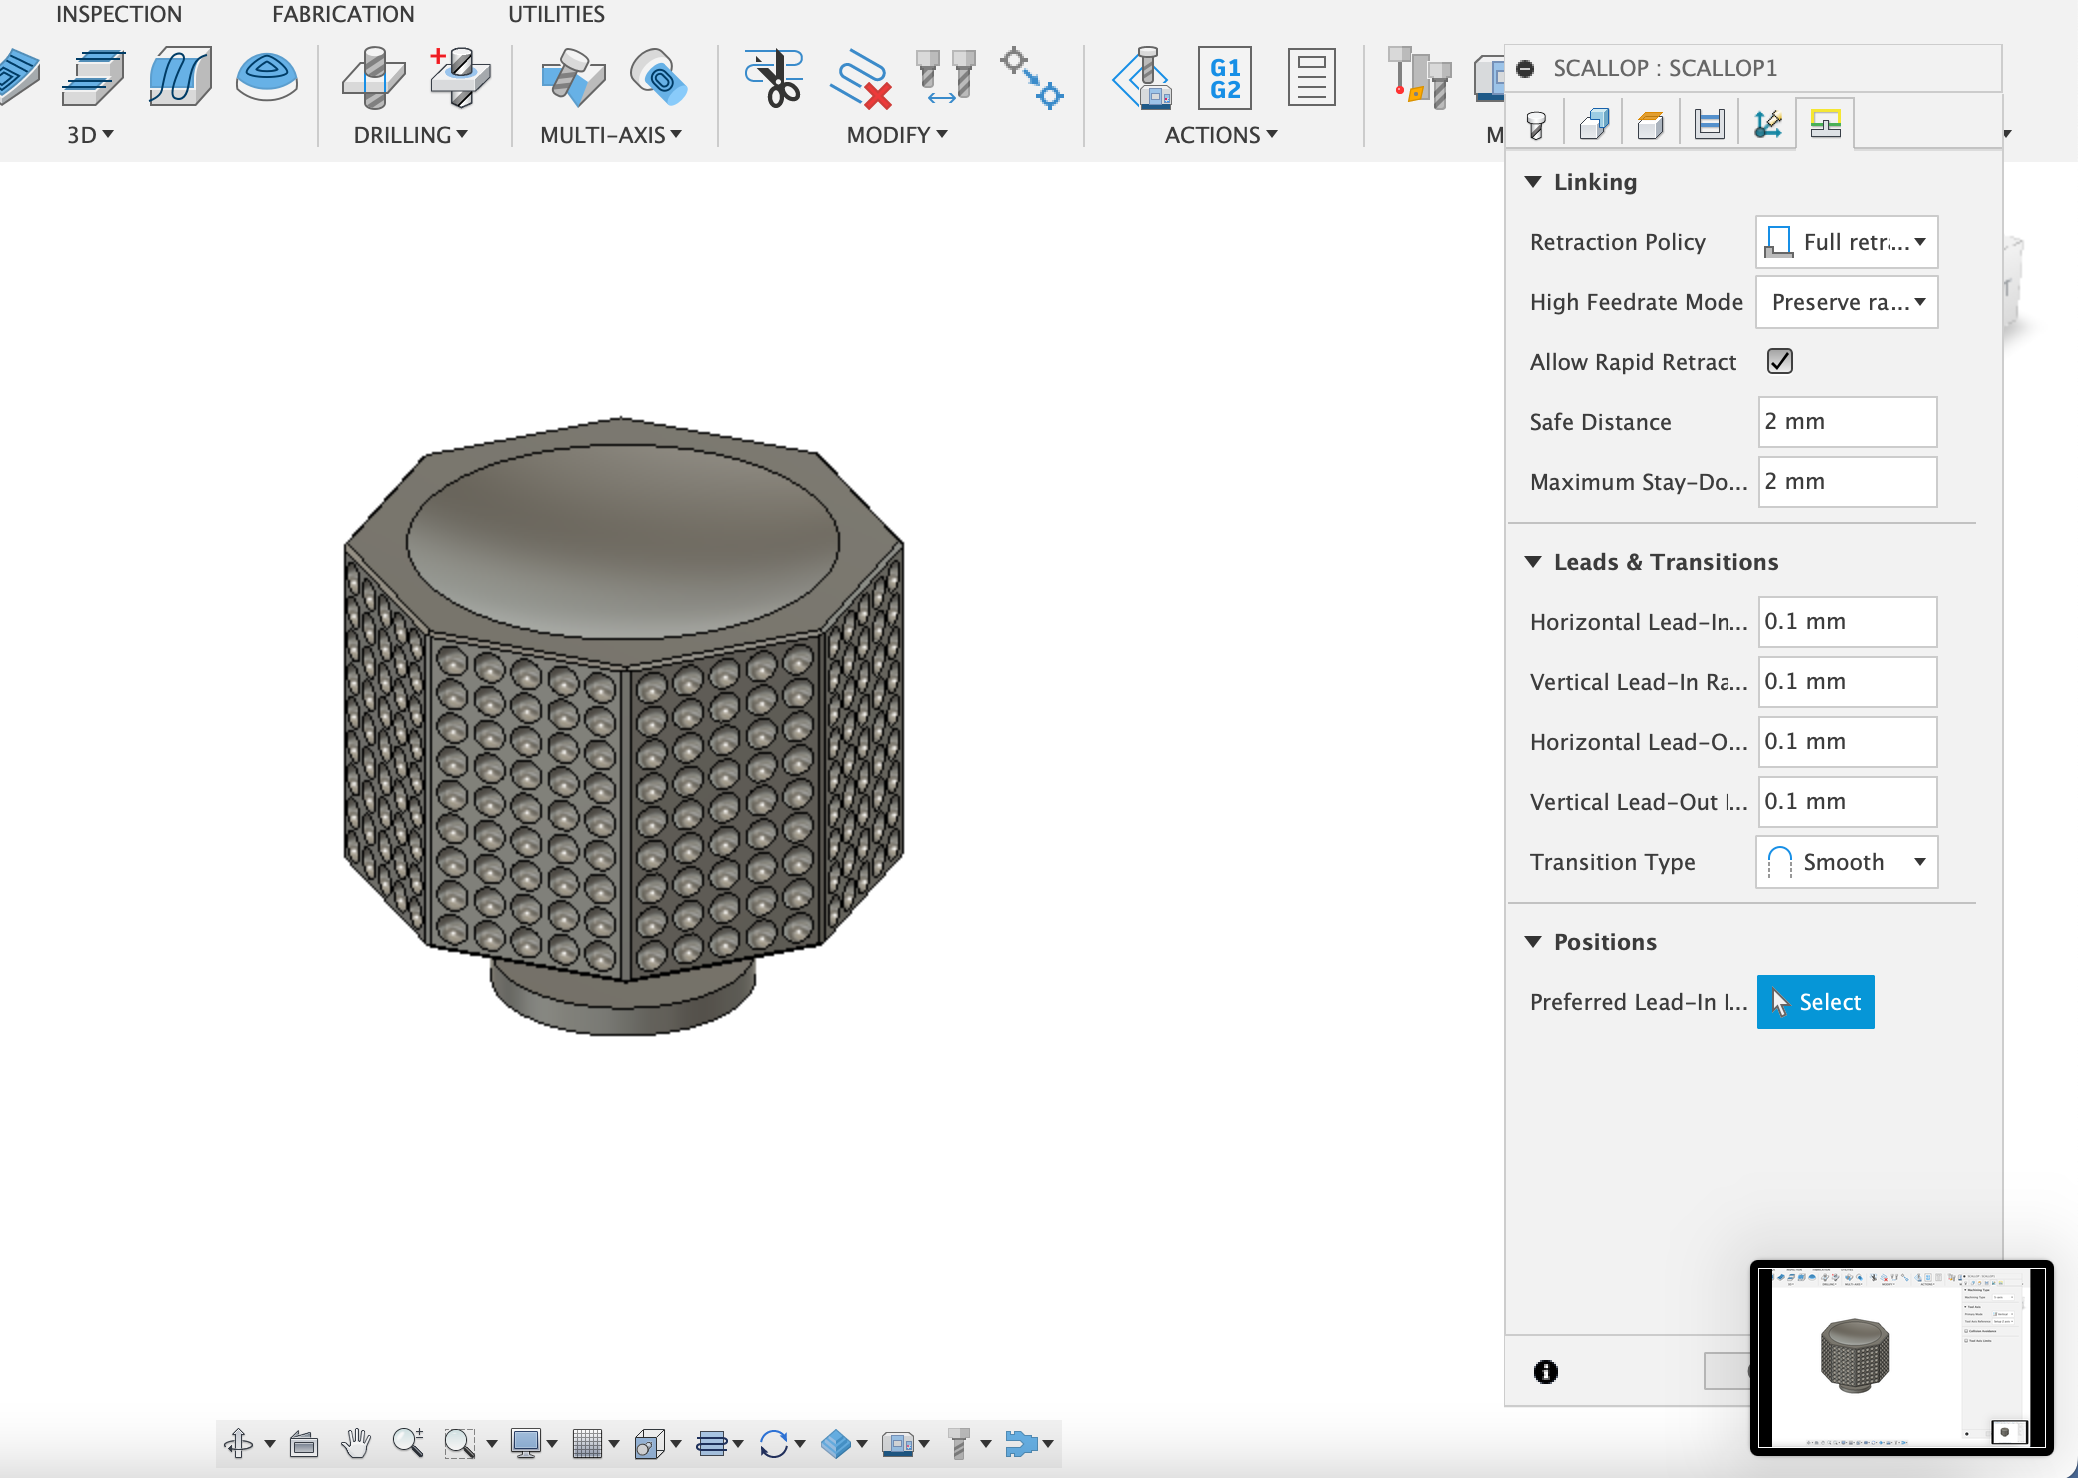
Task: Click the Zoom Window icon
Action: [x=459, y=1443]
